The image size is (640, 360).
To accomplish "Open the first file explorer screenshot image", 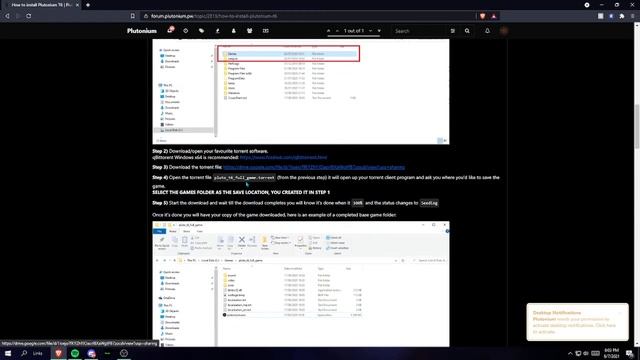I will [x=301, y=91].
